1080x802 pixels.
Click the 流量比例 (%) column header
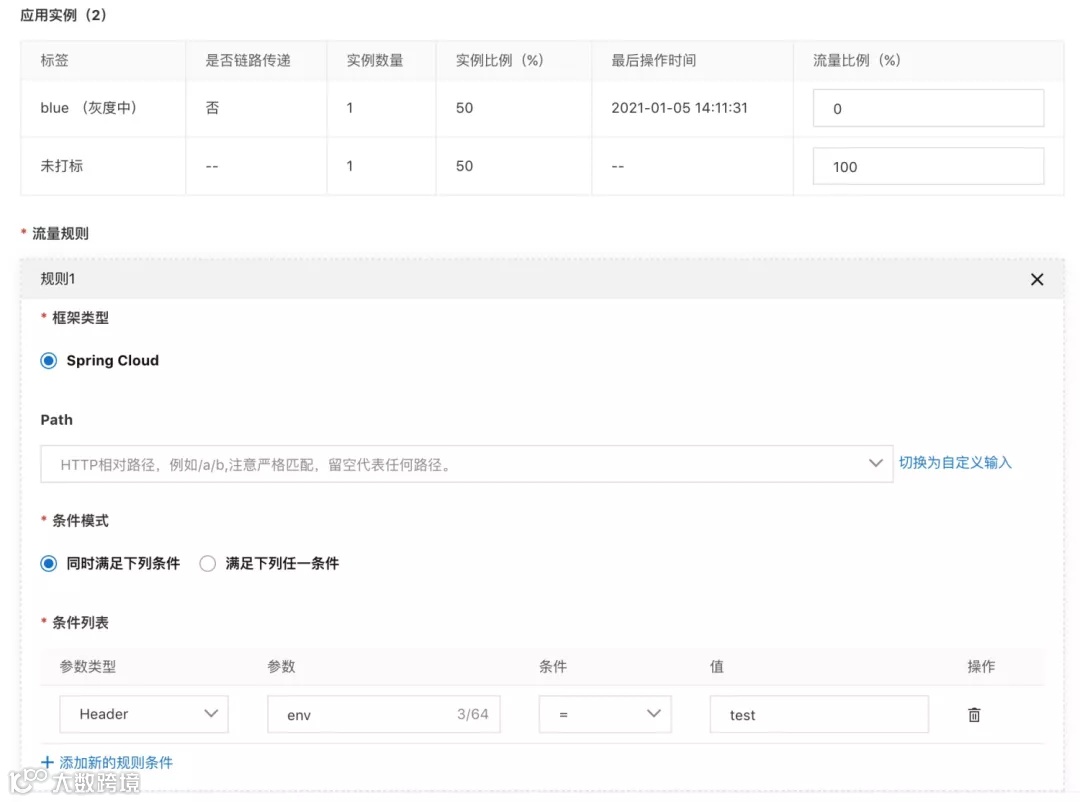(x=857, y=60)
